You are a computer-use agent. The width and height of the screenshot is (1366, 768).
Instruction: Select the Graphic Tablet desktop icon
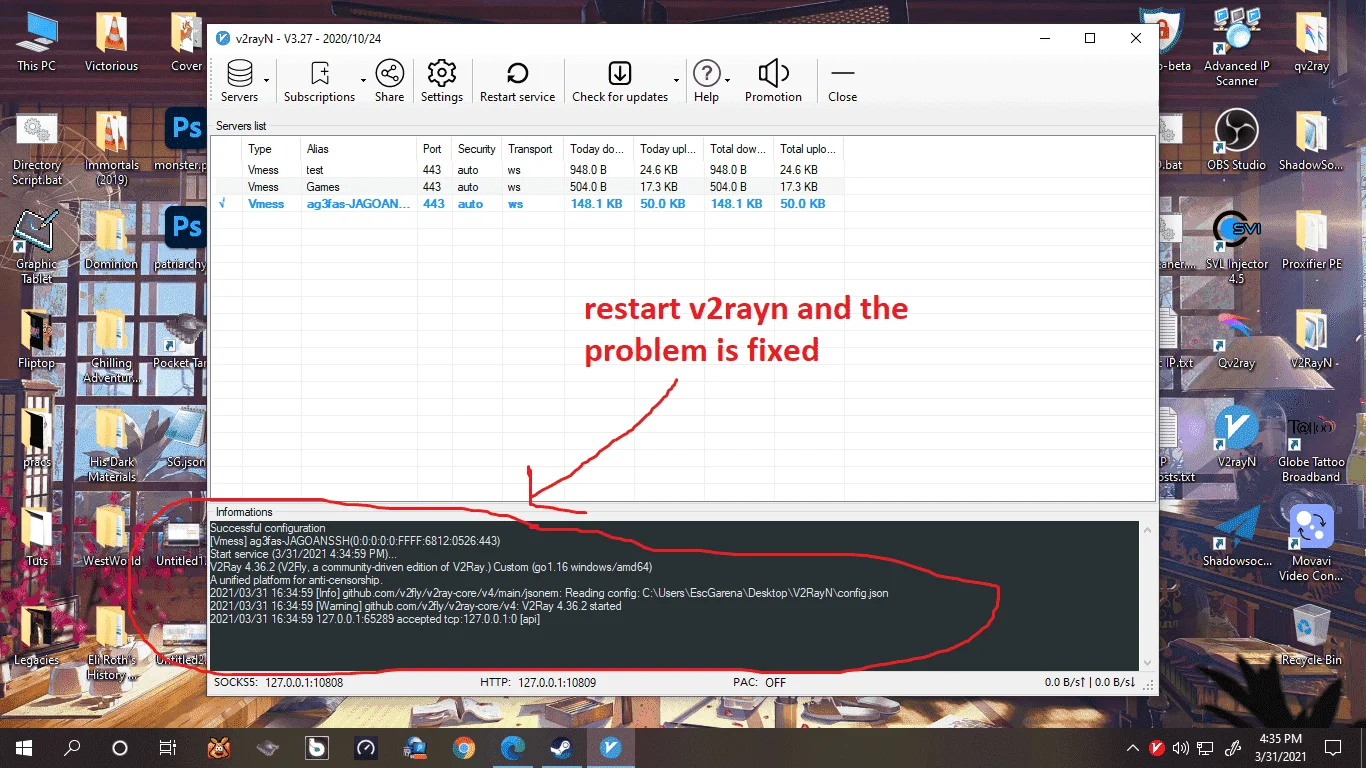[37, 248]
